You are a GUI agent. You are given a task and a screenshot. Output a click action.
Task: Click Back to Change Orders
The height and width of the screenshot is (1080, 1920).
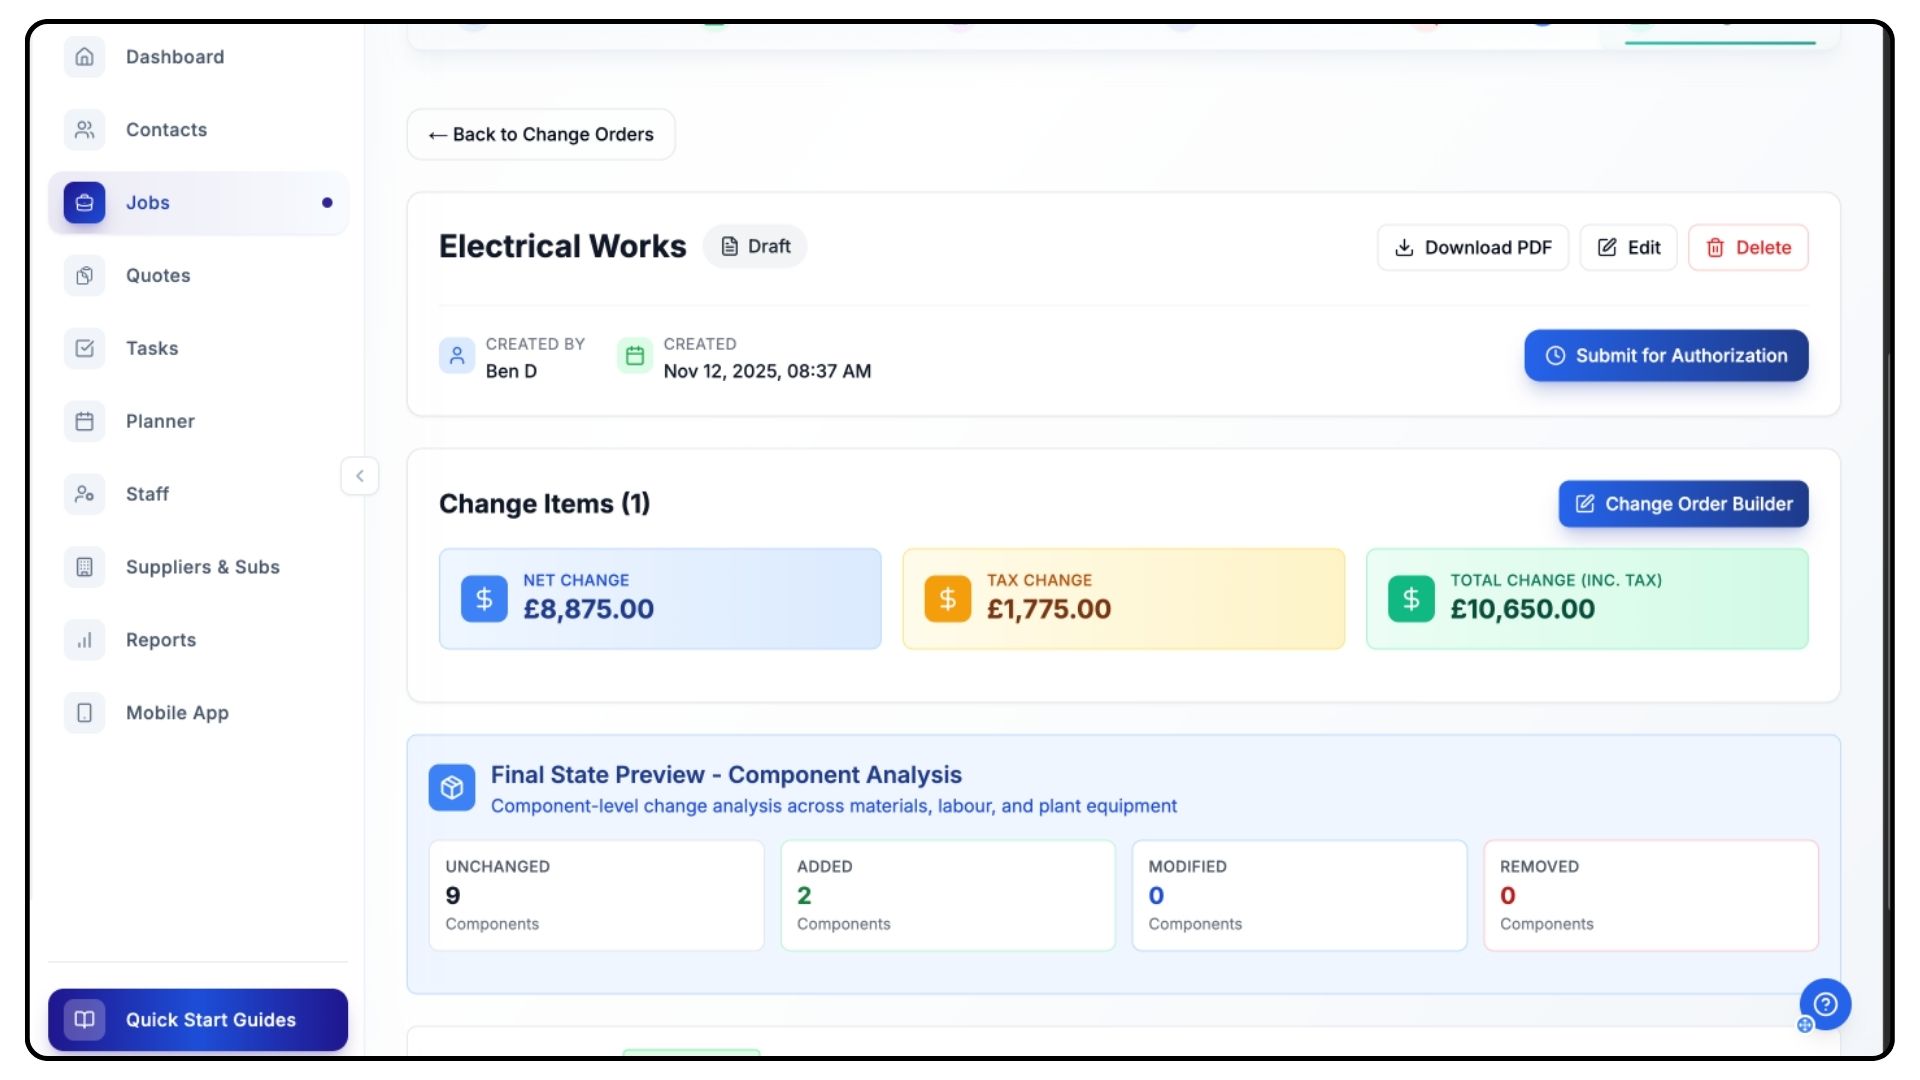(541, 135)
